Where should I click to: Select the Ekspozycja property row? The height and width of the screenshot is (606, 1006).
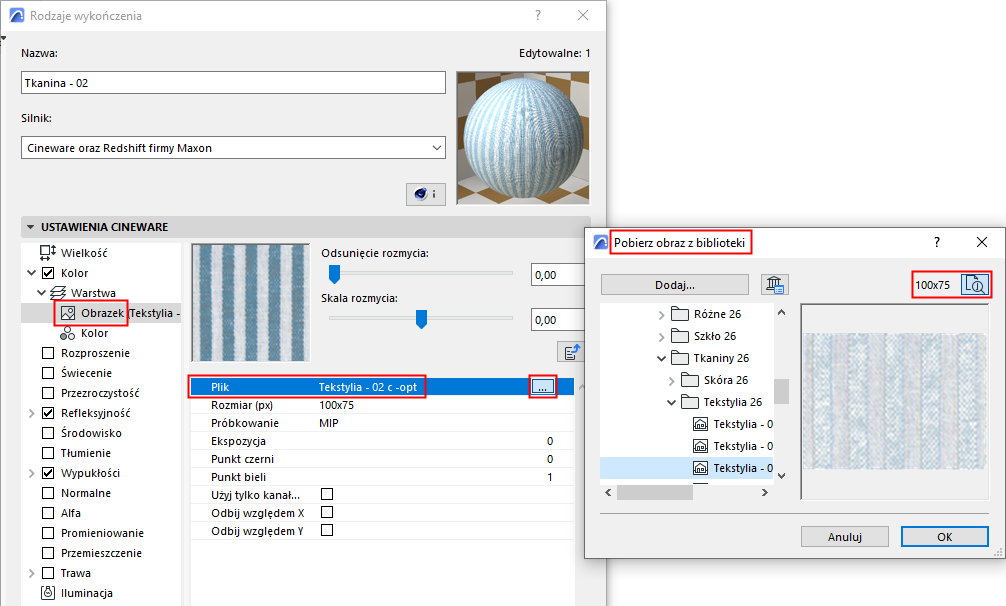(382, 441)
